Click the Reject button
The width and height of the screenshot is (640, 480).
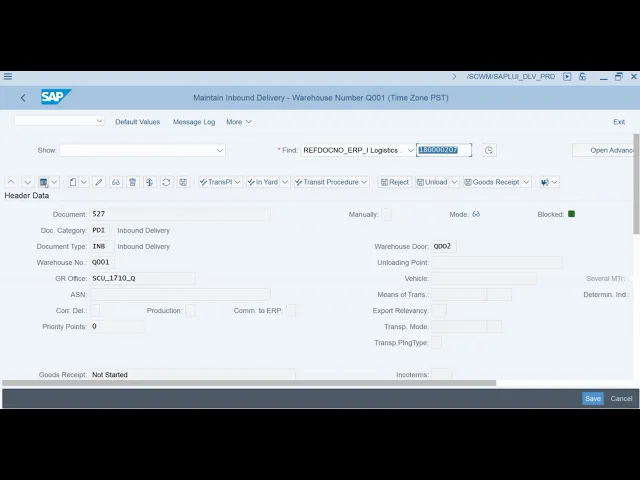[x=395, y=182]
